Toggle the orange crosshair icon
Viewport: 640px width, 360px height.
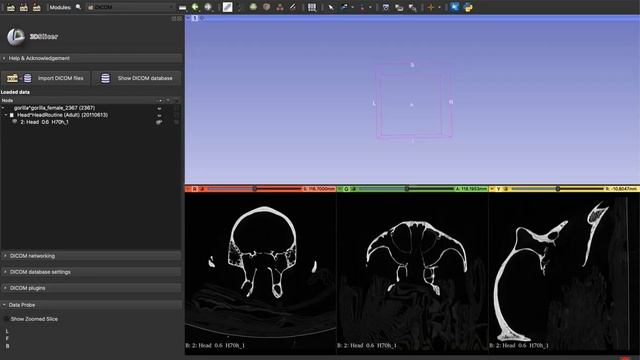[x=431, y=7]
